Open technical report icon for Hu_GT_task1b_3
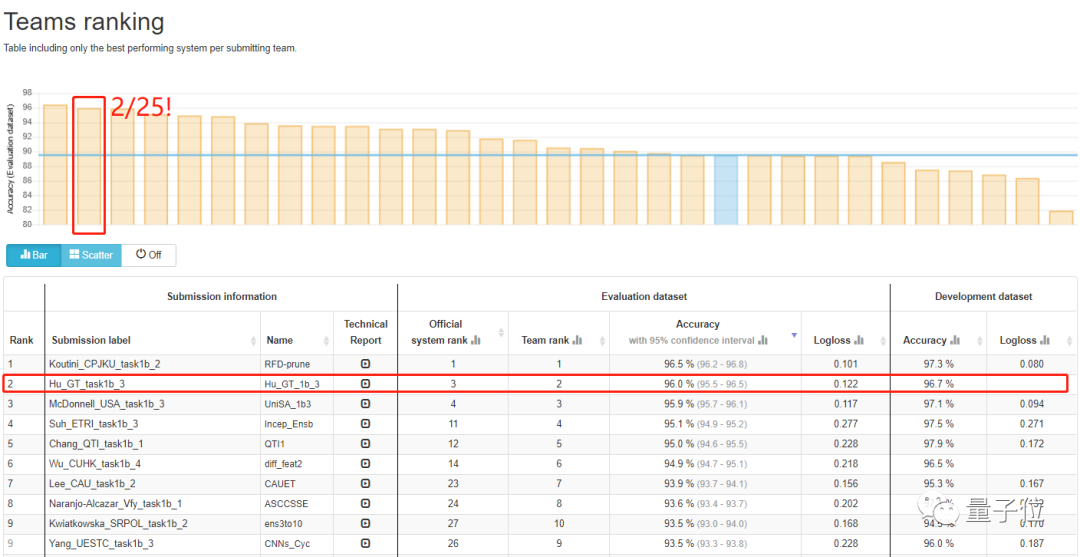The height and width of the screenshot is (557, 1080). pyautogui.click(x=365, y=384)
